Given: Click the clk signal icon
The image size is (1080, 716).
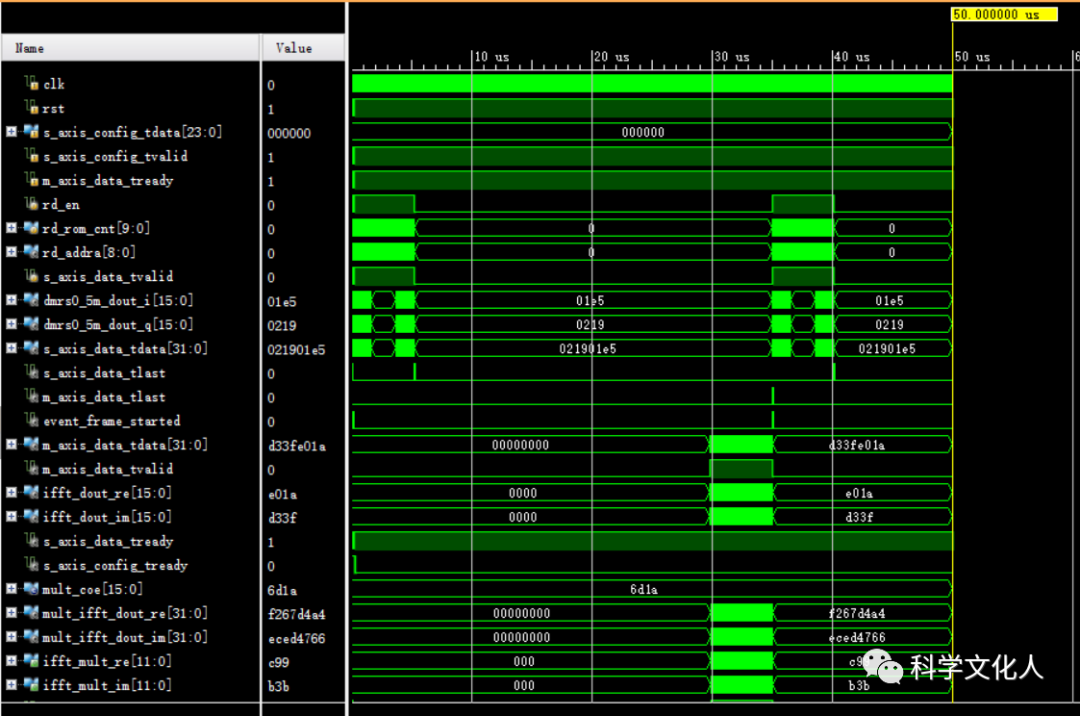Looking at the screenshot, I should (x=32, y=84).
